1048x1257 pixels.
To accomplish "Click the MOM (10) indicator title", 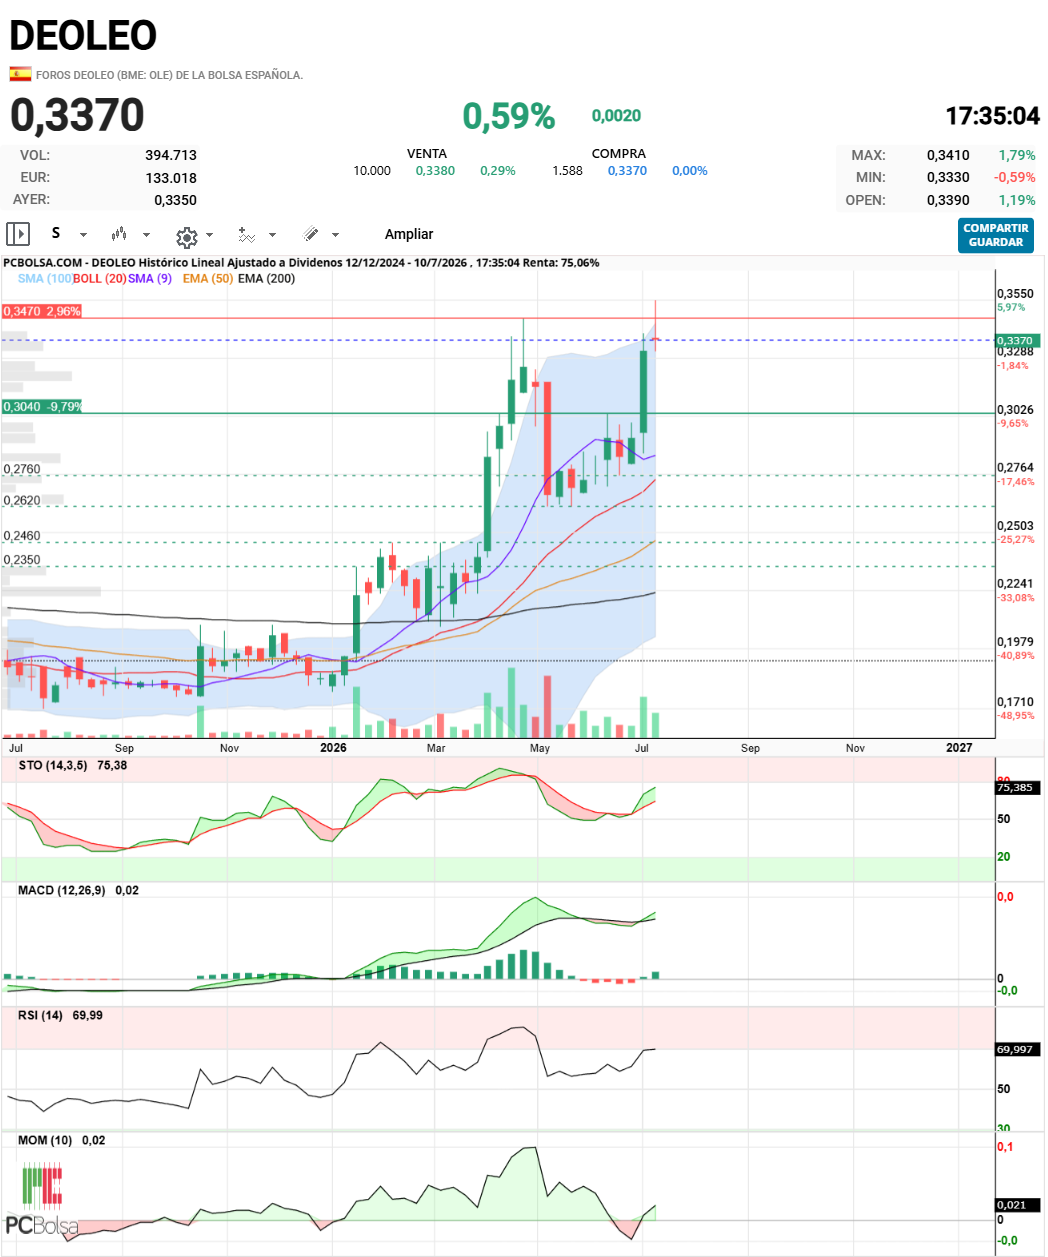I will 45,1140.
